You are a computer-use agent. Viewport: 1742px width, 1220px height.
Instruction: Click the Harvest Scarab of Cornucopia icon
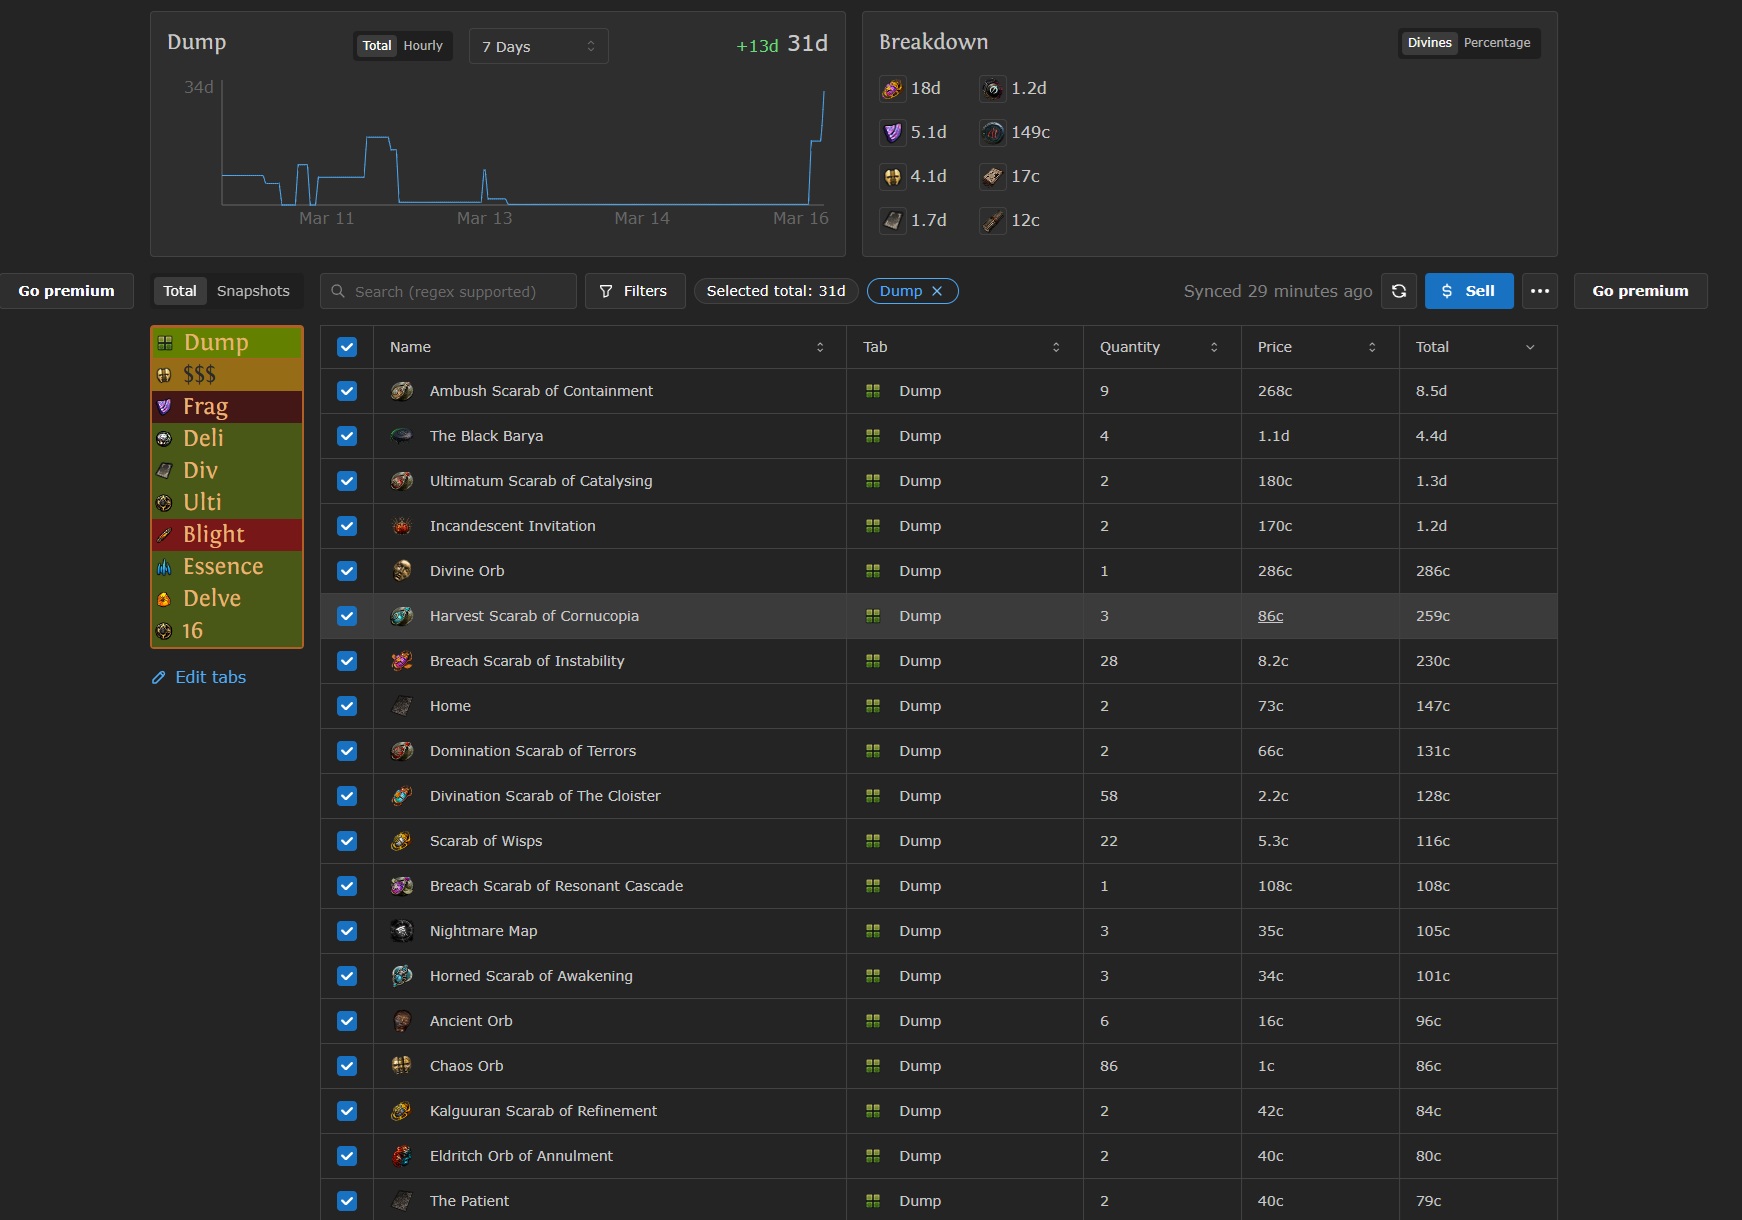402,616
